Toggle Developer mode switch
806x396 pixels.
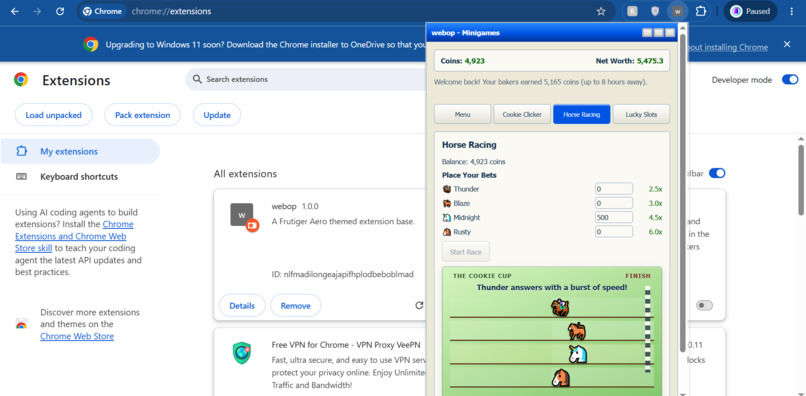point(790,80)
